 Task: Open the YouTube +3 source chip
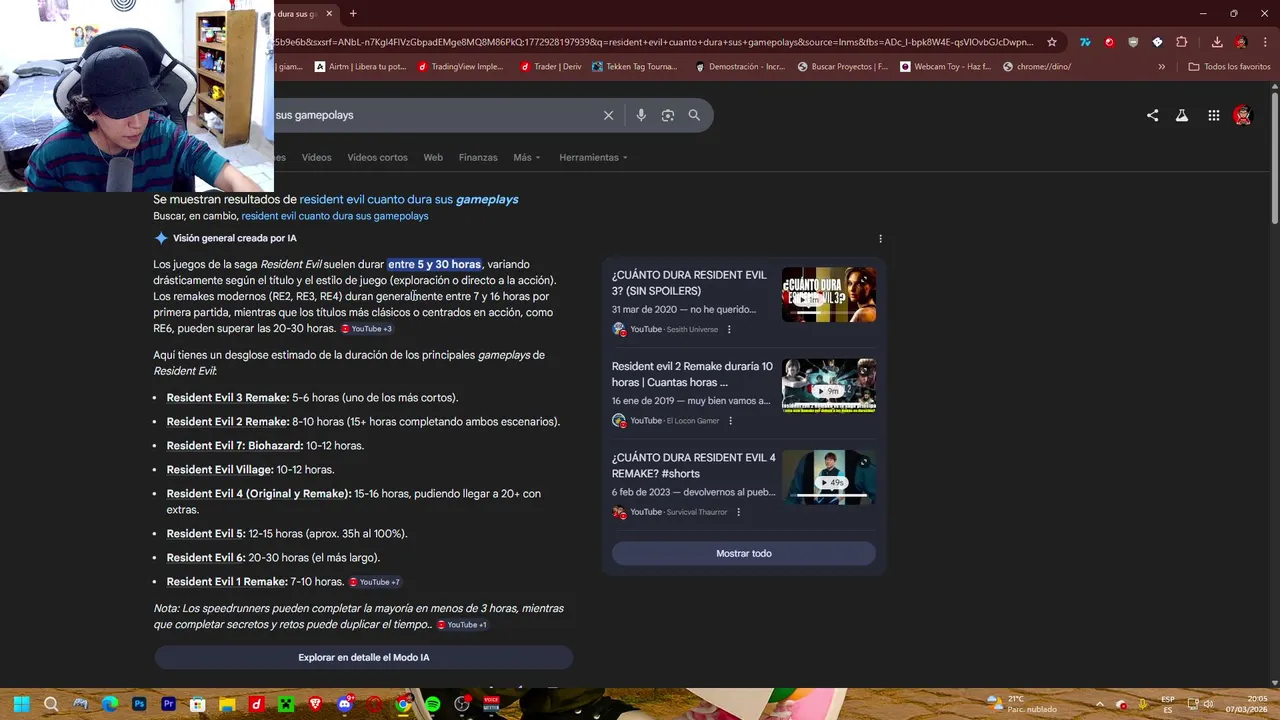(x=367, y=329)
